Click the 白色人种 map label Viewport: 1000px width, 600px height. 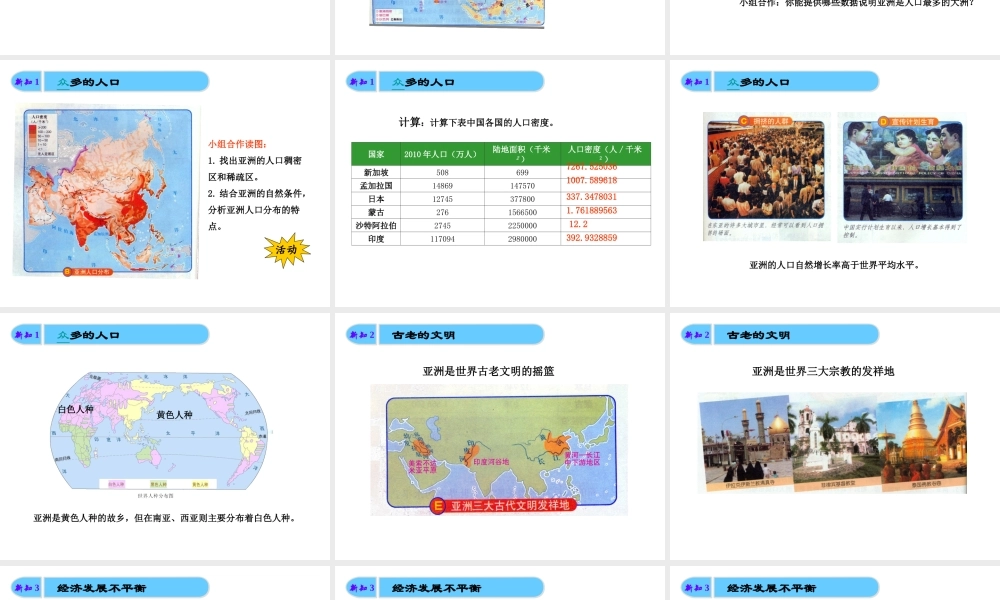[76, 409]
